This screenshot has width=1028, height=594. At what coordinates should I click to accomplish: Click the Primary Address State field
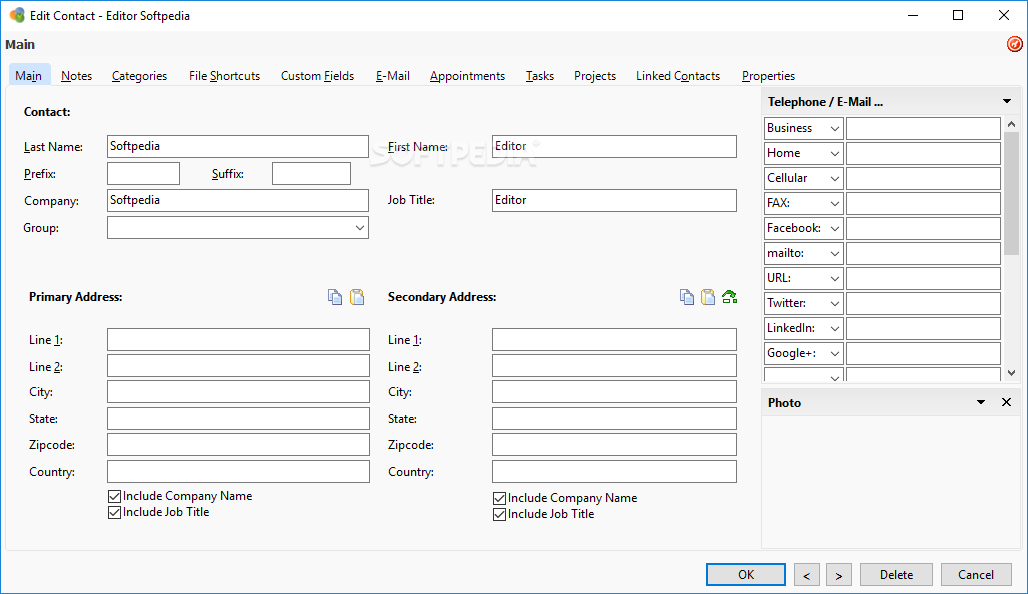(239, 418)
